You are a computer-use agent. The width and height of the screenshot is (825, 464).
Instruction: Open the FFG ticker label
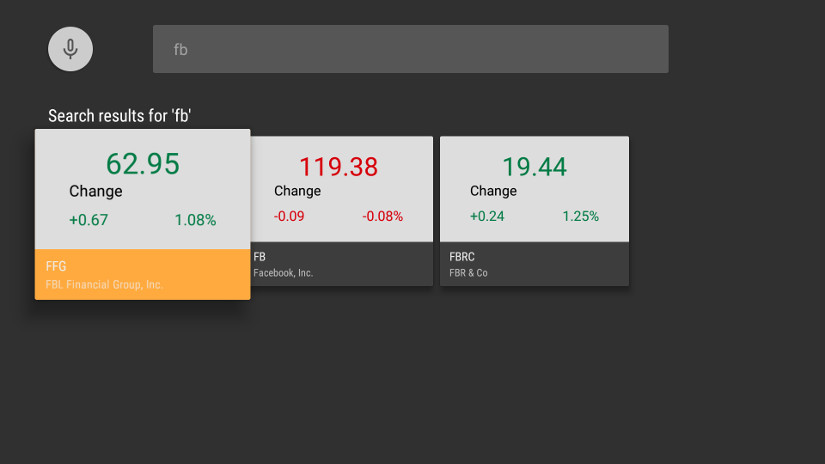click(56, 266)
